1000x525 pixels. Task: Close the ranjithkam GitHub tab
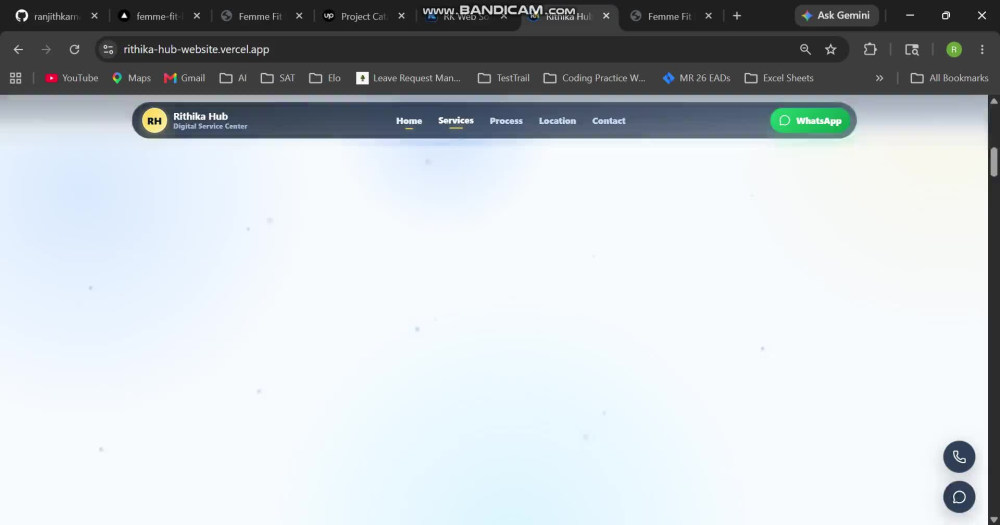coord(94,16)
